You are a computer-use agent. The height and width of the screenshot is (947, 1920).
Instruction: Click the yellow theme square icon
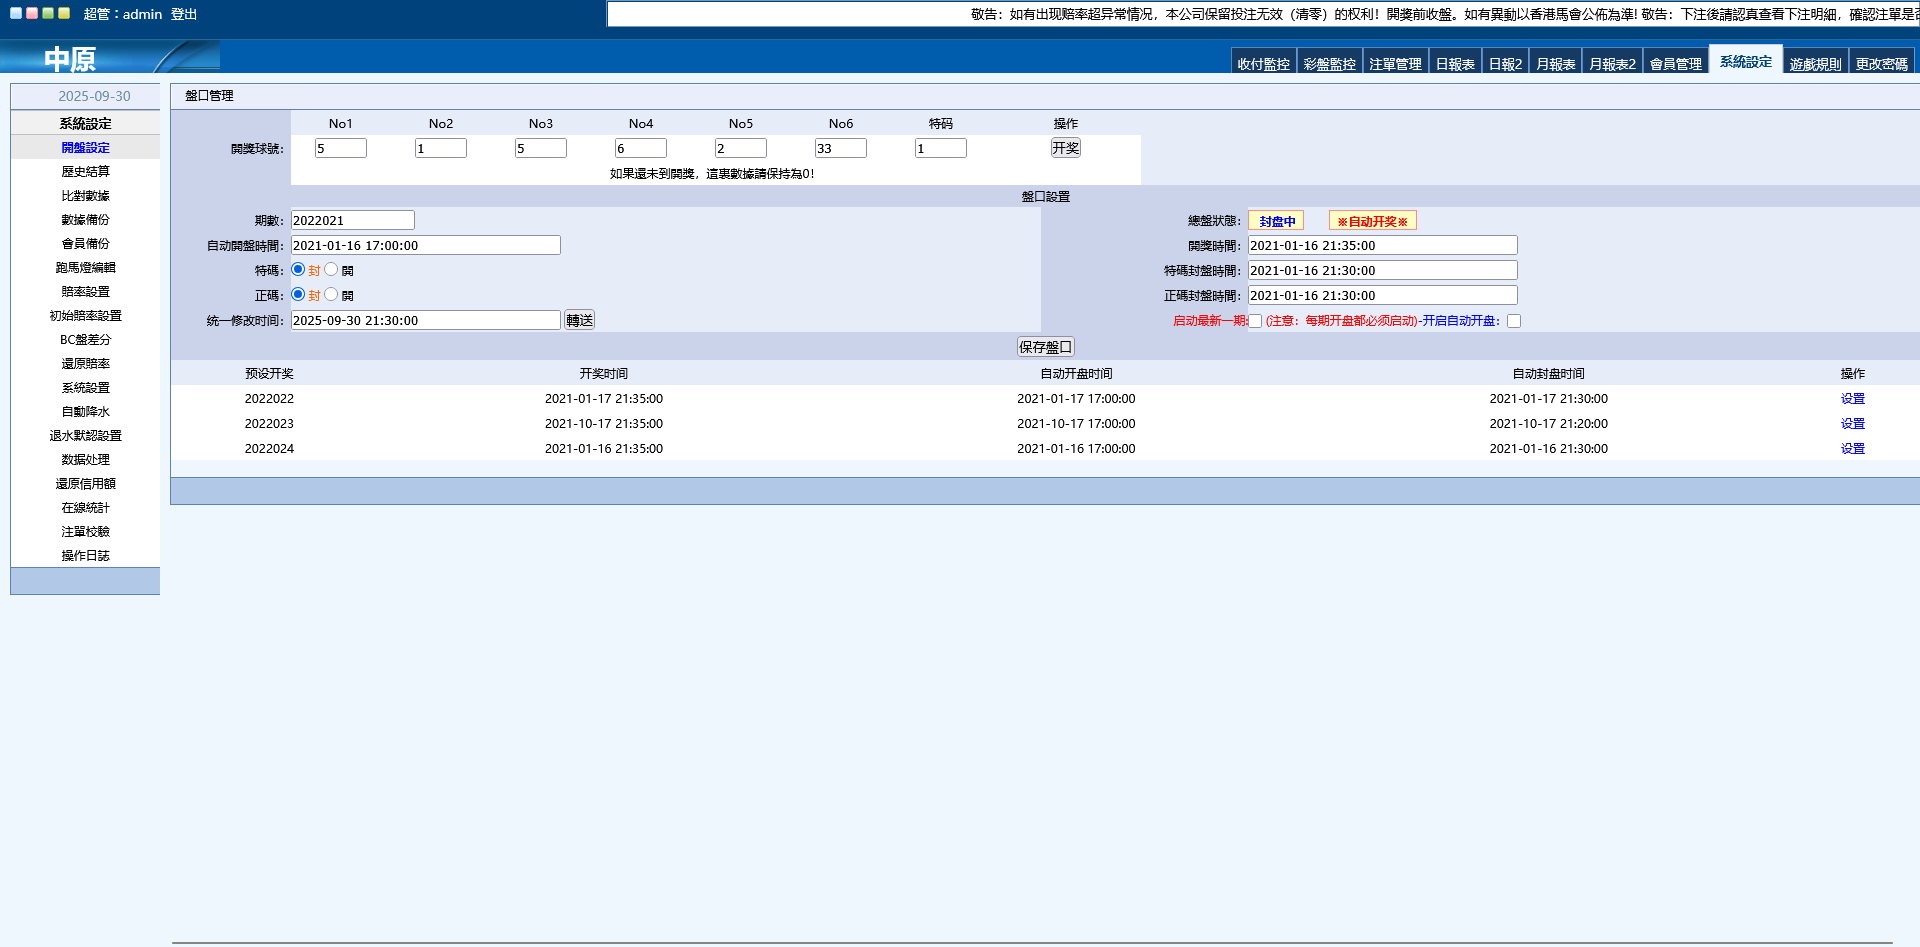pyautogui.click(x=64, y=13)
